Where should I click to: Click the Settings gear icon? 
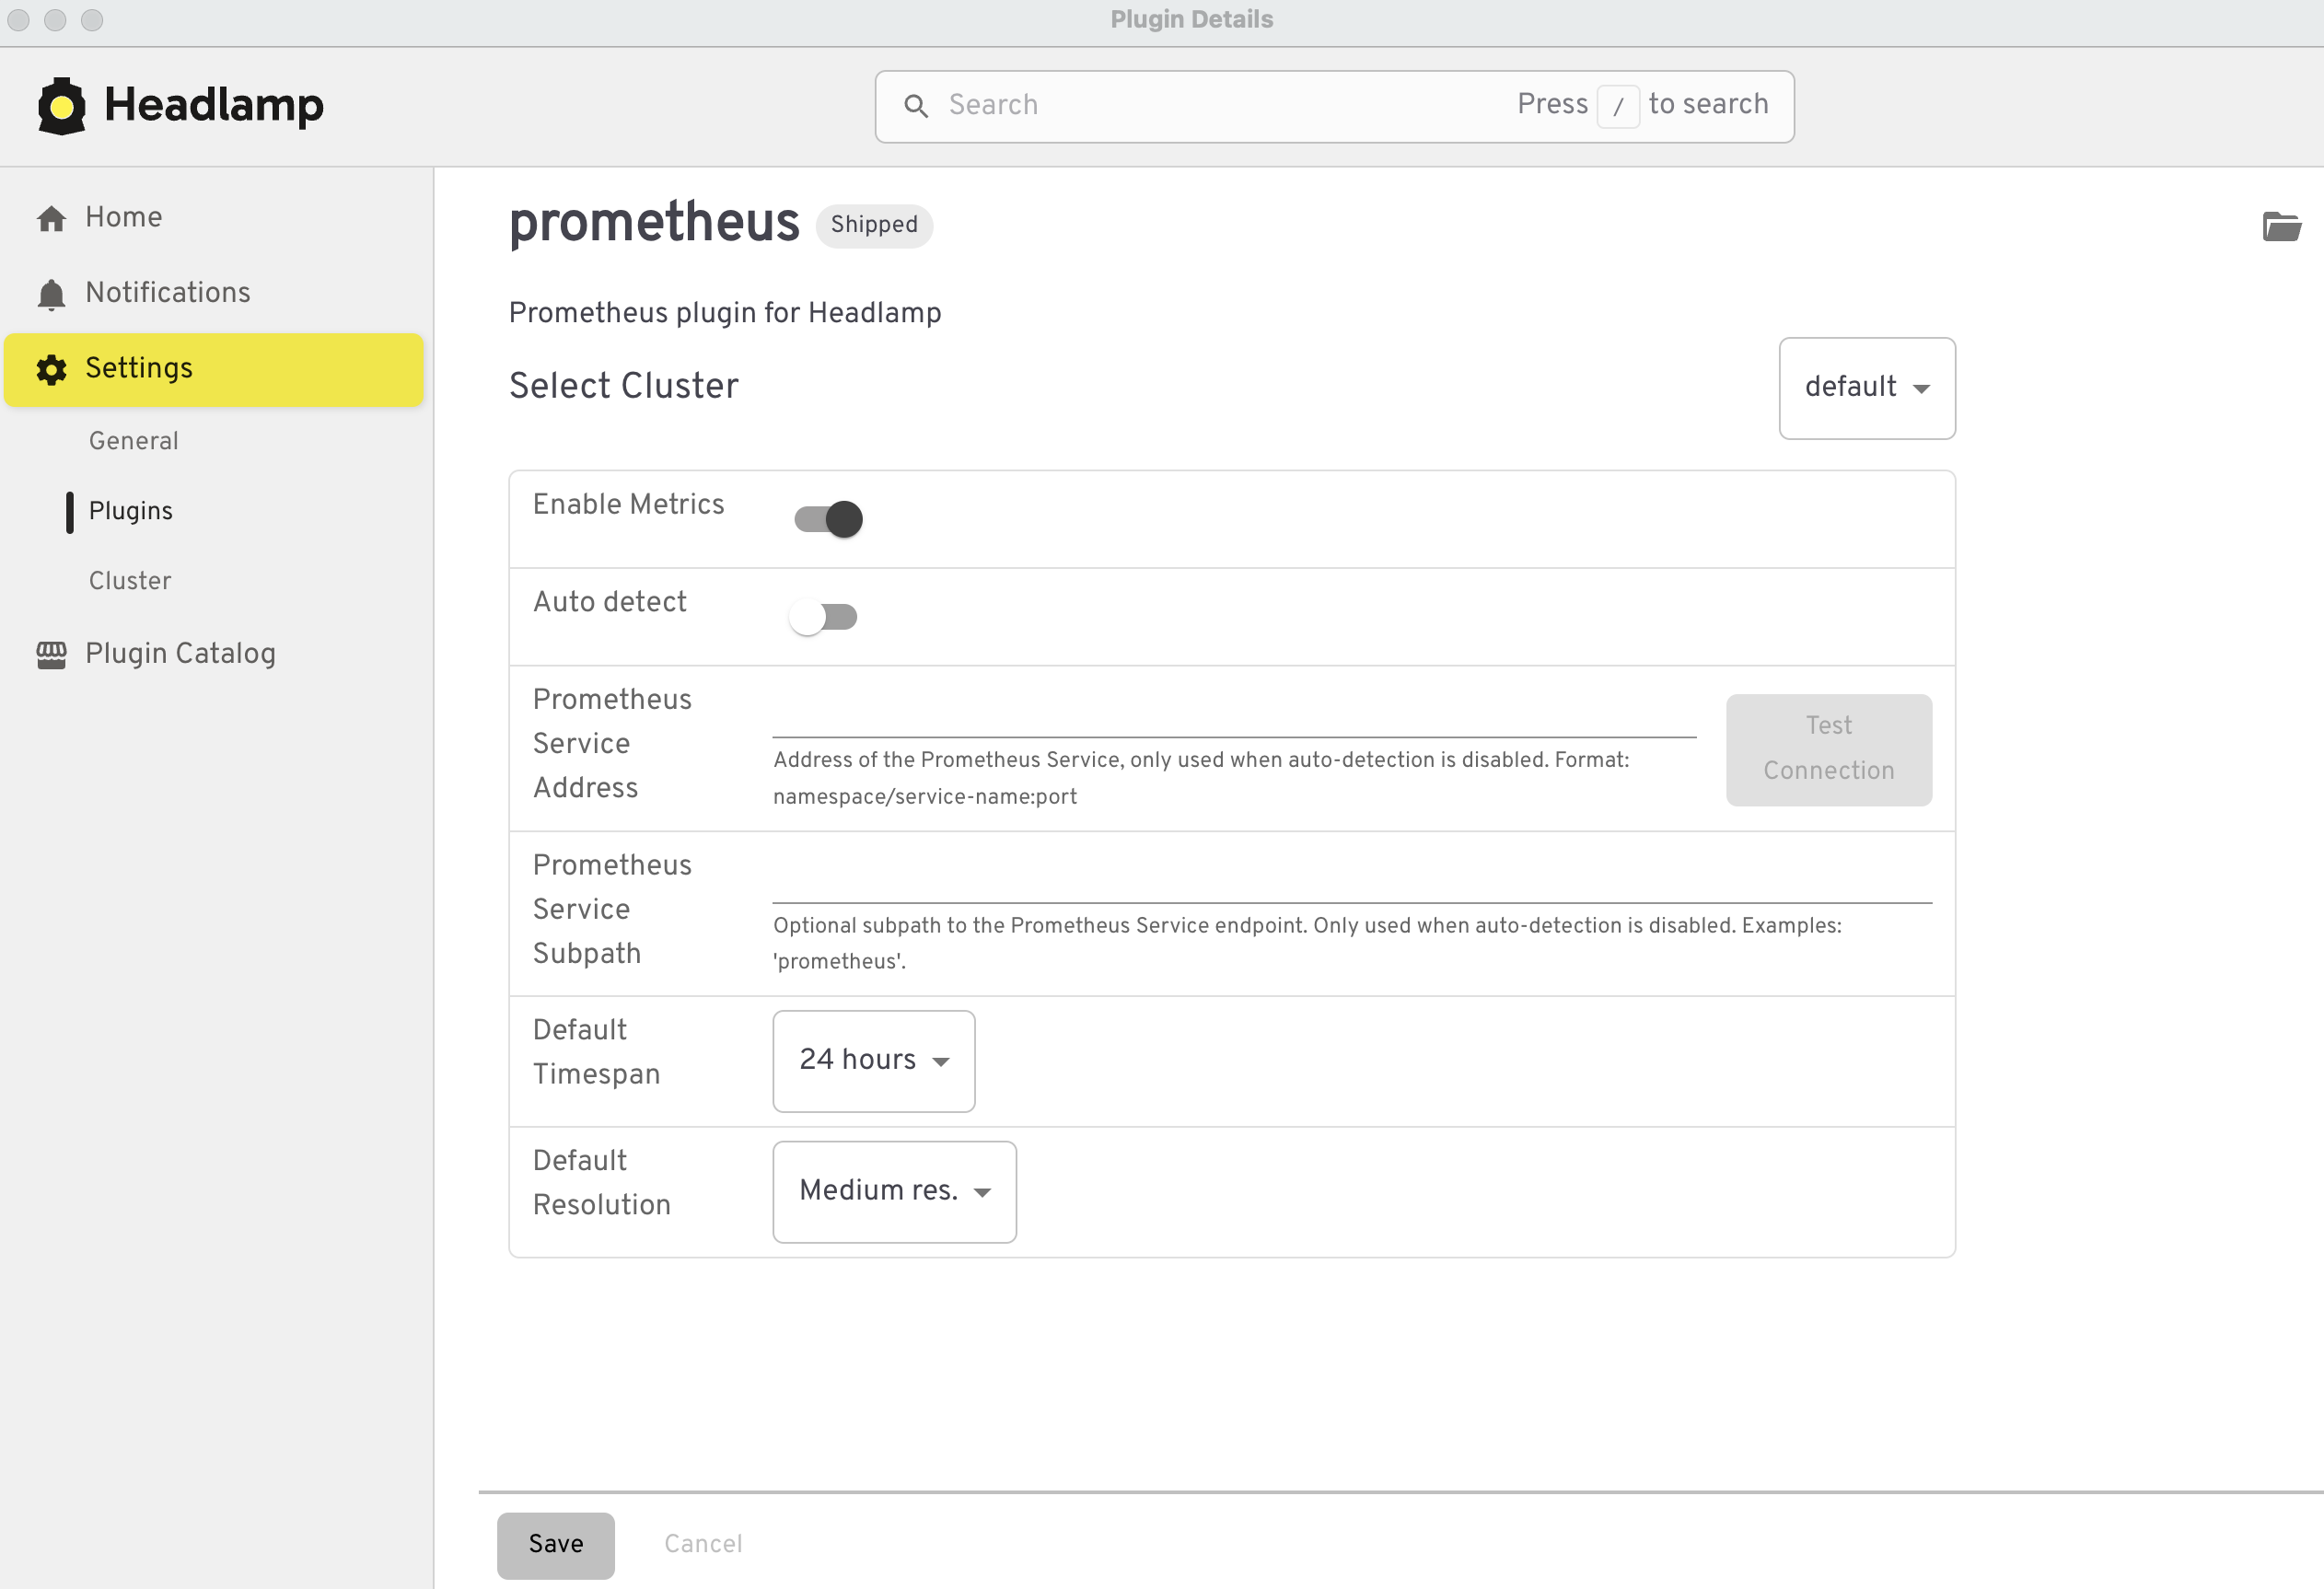coord(51,369)
